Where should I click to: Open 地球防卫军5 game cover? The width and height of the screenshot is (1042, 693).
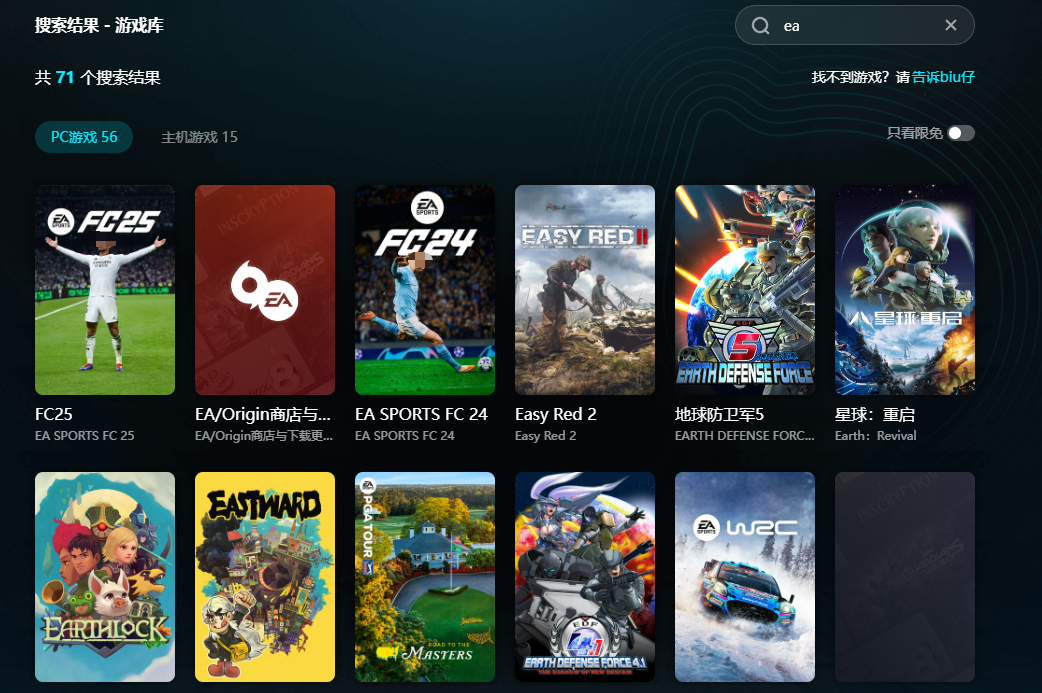(745, 290)
